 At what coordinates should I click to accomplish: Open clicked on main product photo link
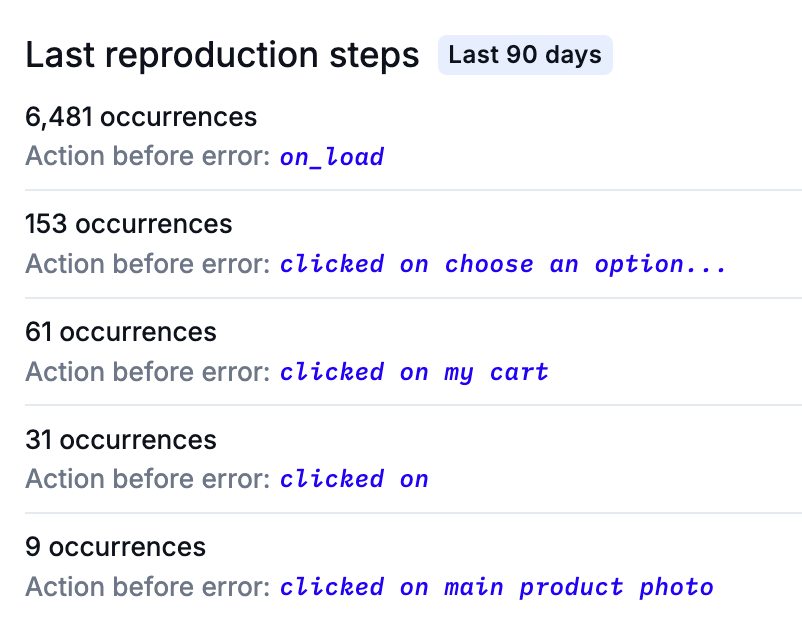(x=497, y=587)
